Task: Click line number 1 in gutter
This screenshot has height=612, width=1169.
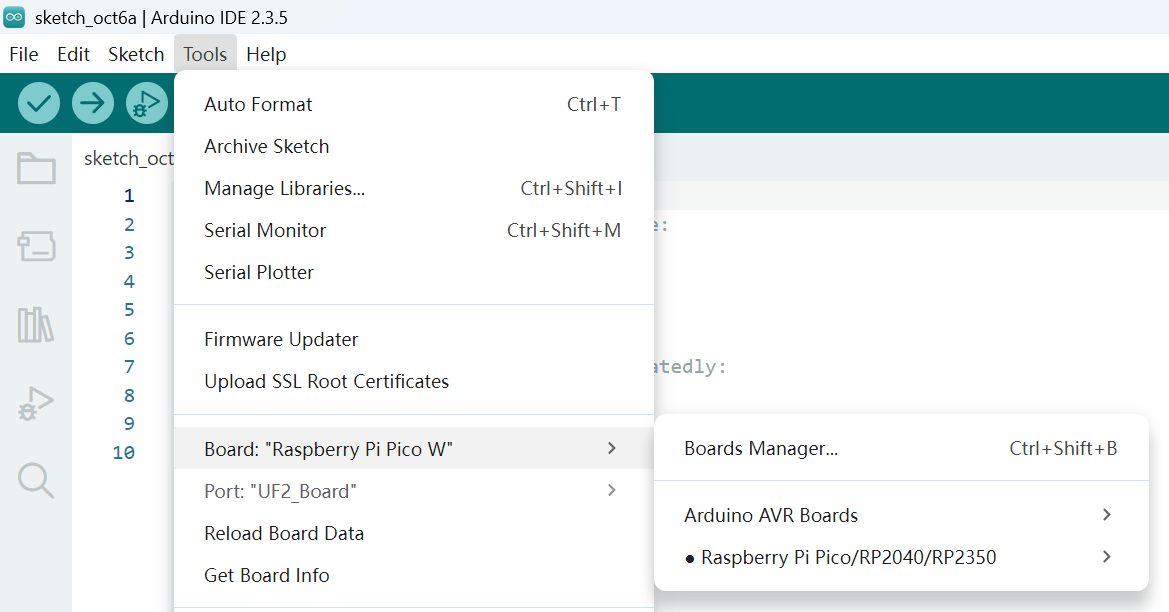Action: tap(129, 195)
